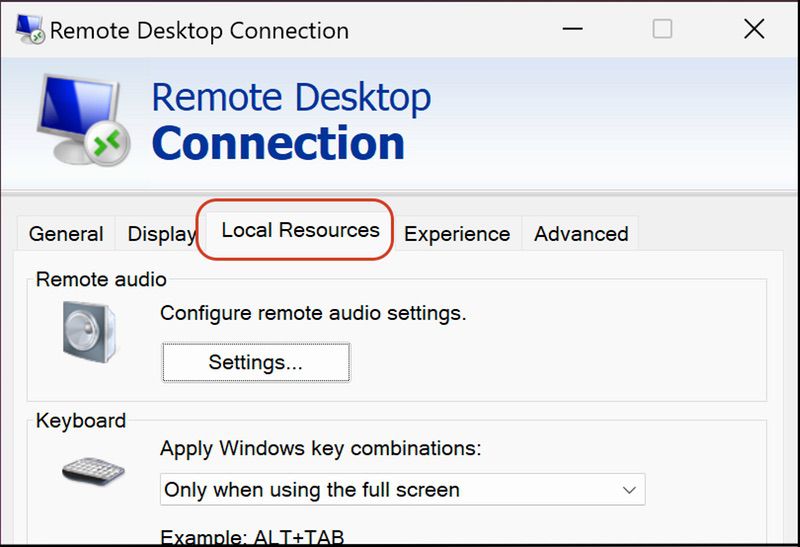
Task: Click the 'Configure remote audio settings.' text
Action: point(313,313)
